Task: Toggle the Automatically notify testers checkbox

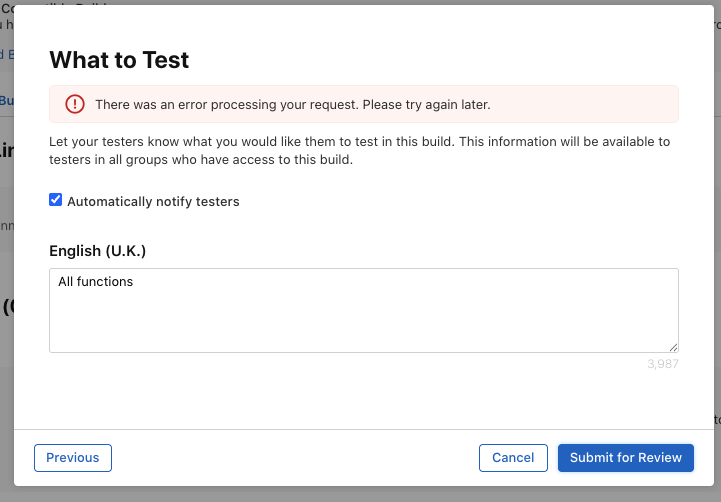Action: click(56, 200)
